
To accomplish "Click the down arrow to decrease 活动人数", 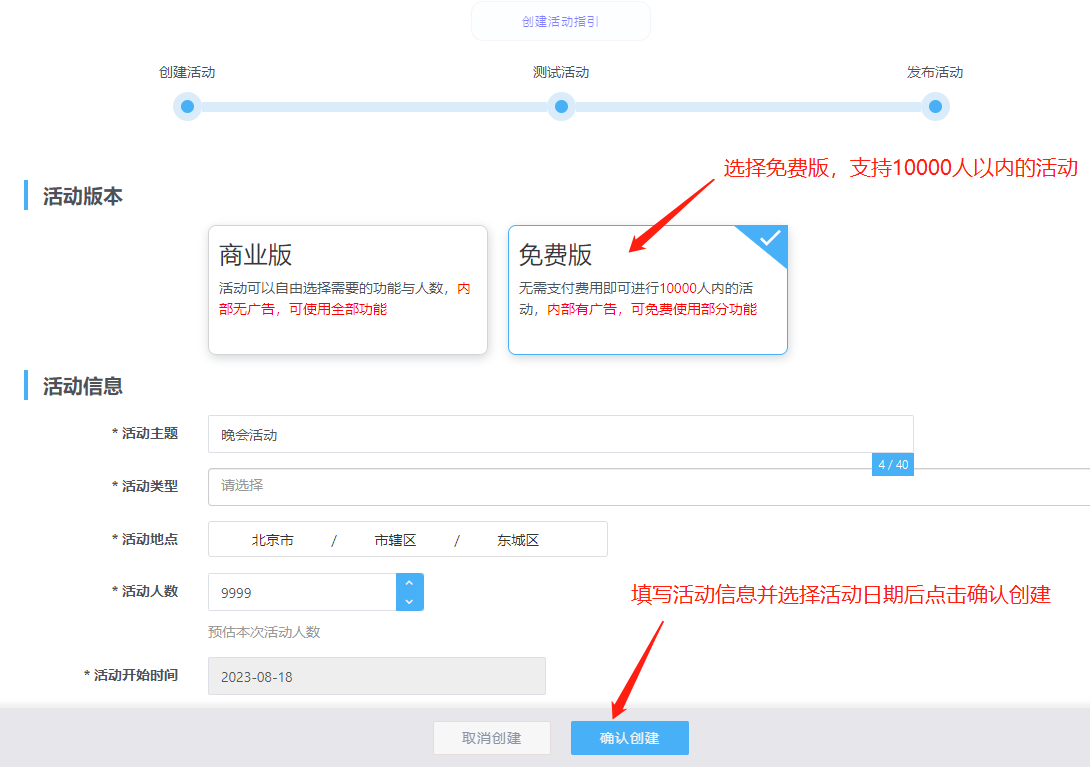I will coord(409,600).
